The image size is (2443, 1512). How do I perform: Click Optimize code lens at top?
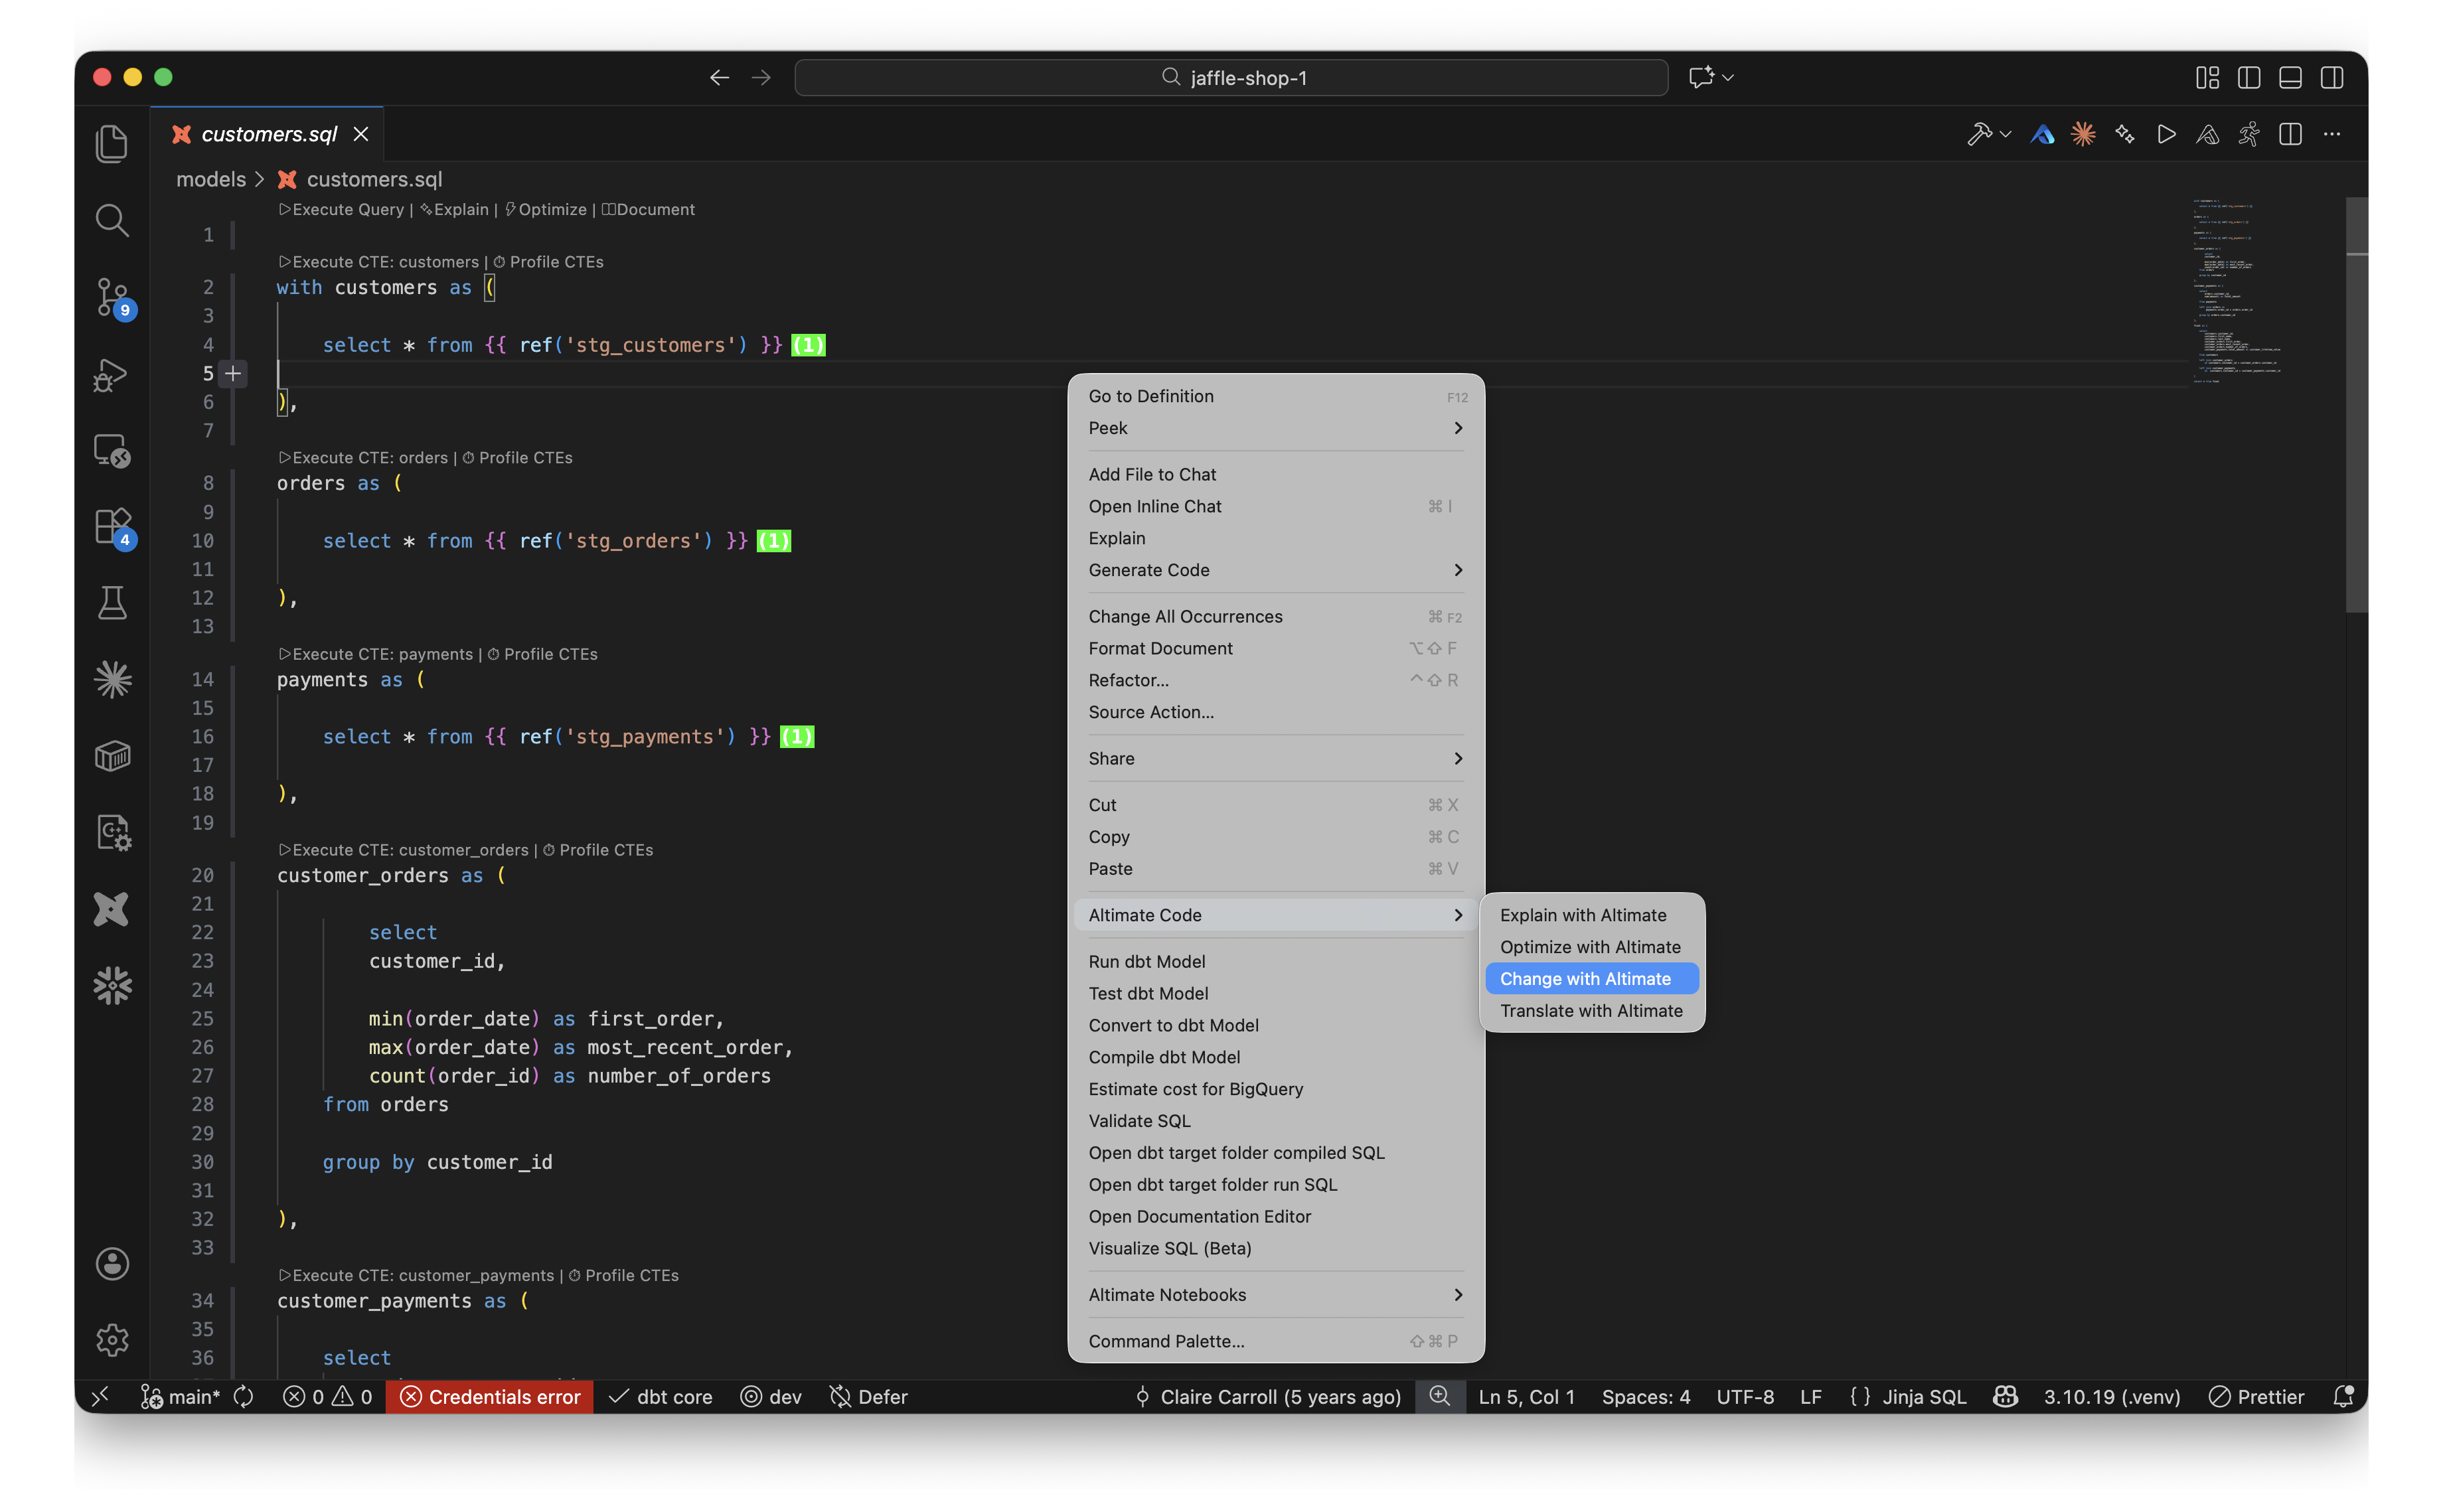[546, 209]
